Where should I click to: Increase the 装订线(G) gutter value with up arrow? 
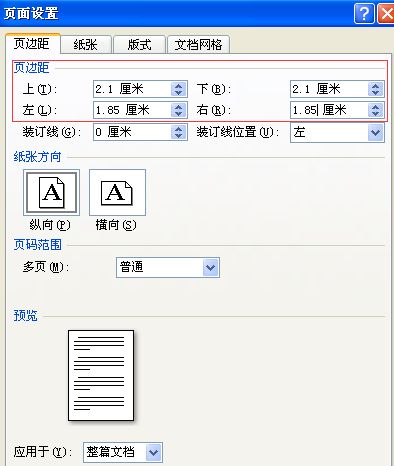coord(179,129)
